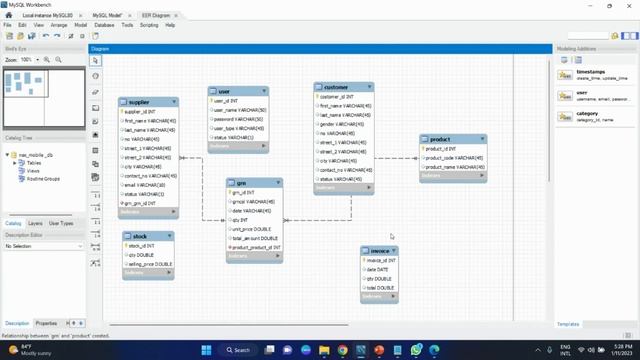
Task: Open the No Selection description dropdown
Action: [x=44, y=246]
